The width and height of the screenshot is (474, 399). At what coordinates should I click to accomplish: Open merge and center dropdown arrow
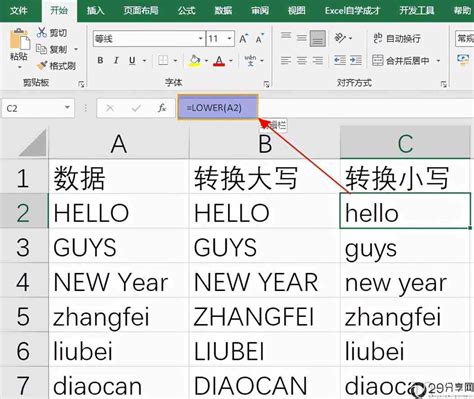point(438,61)
